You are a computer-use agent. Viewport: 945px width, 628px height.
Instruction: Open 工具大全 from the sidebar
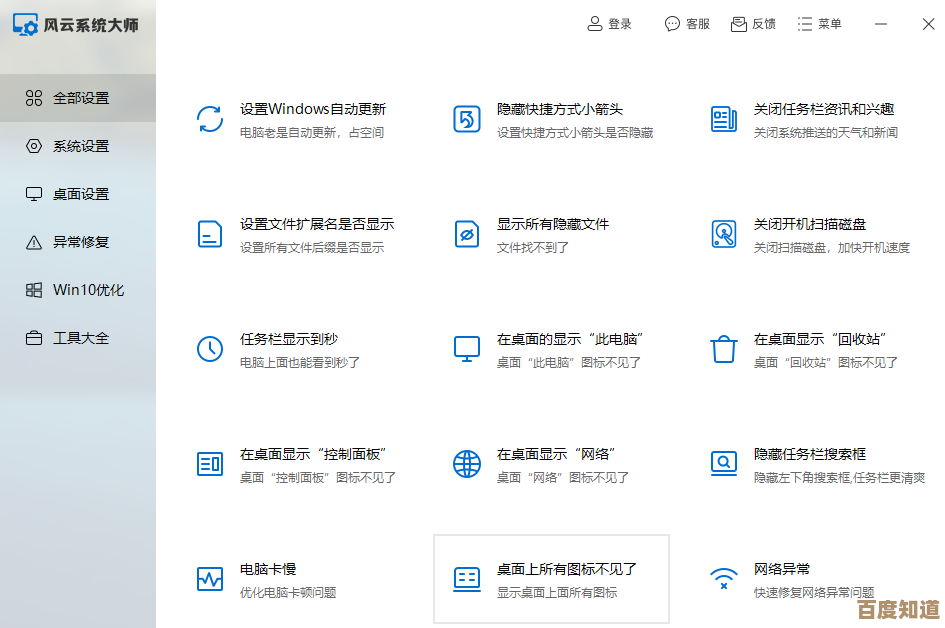pyautogui.click(x=80, y=338)
